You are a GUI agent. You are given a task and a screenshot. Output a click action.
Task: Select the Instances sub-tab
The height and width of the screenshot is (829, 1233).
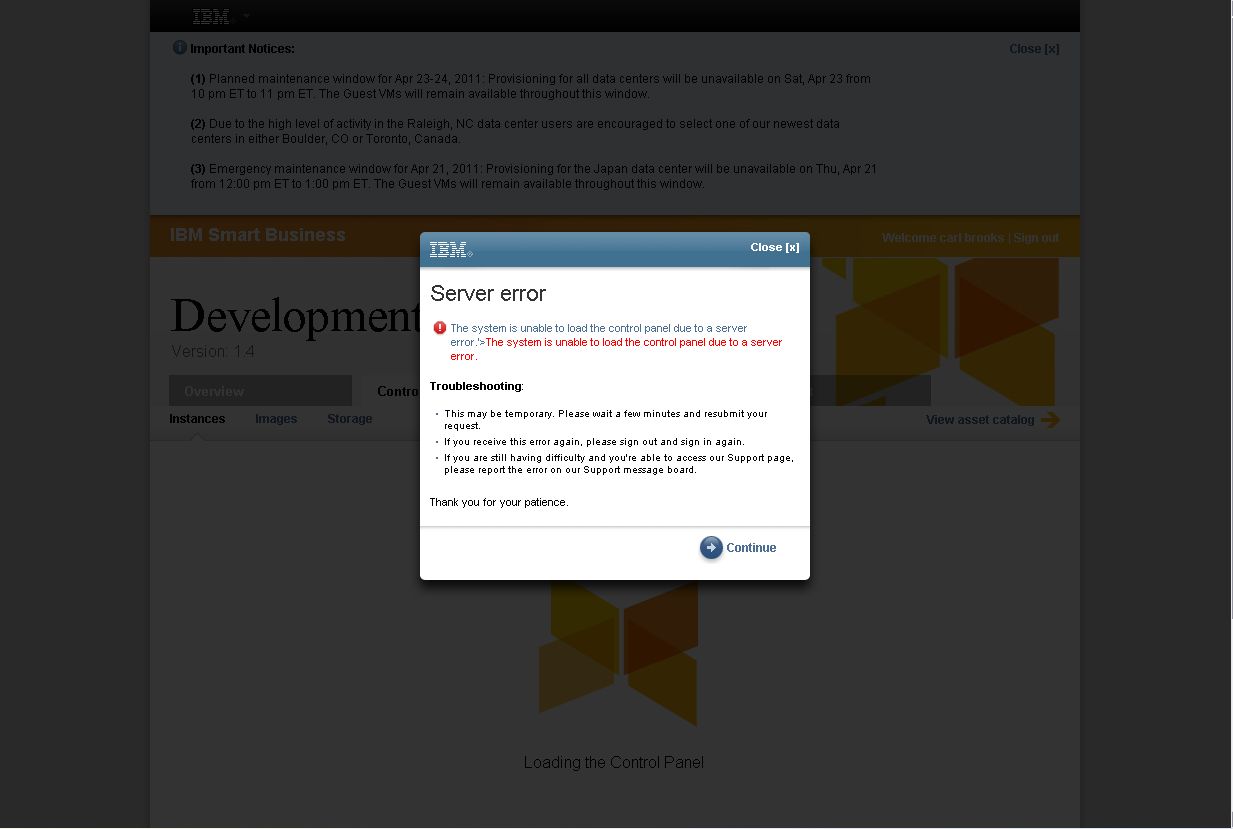197,419
